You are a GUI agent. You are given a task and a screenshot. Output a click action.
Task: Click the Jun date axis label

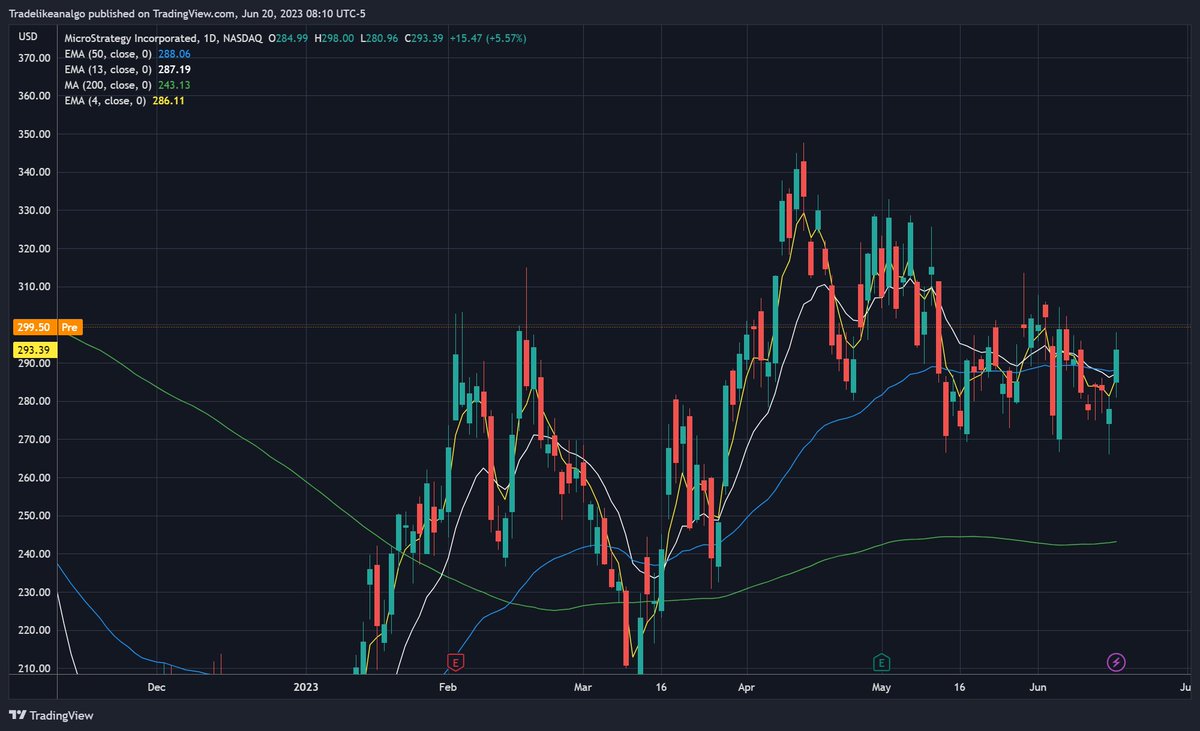pyautogui.click(x=1038, y=687)
